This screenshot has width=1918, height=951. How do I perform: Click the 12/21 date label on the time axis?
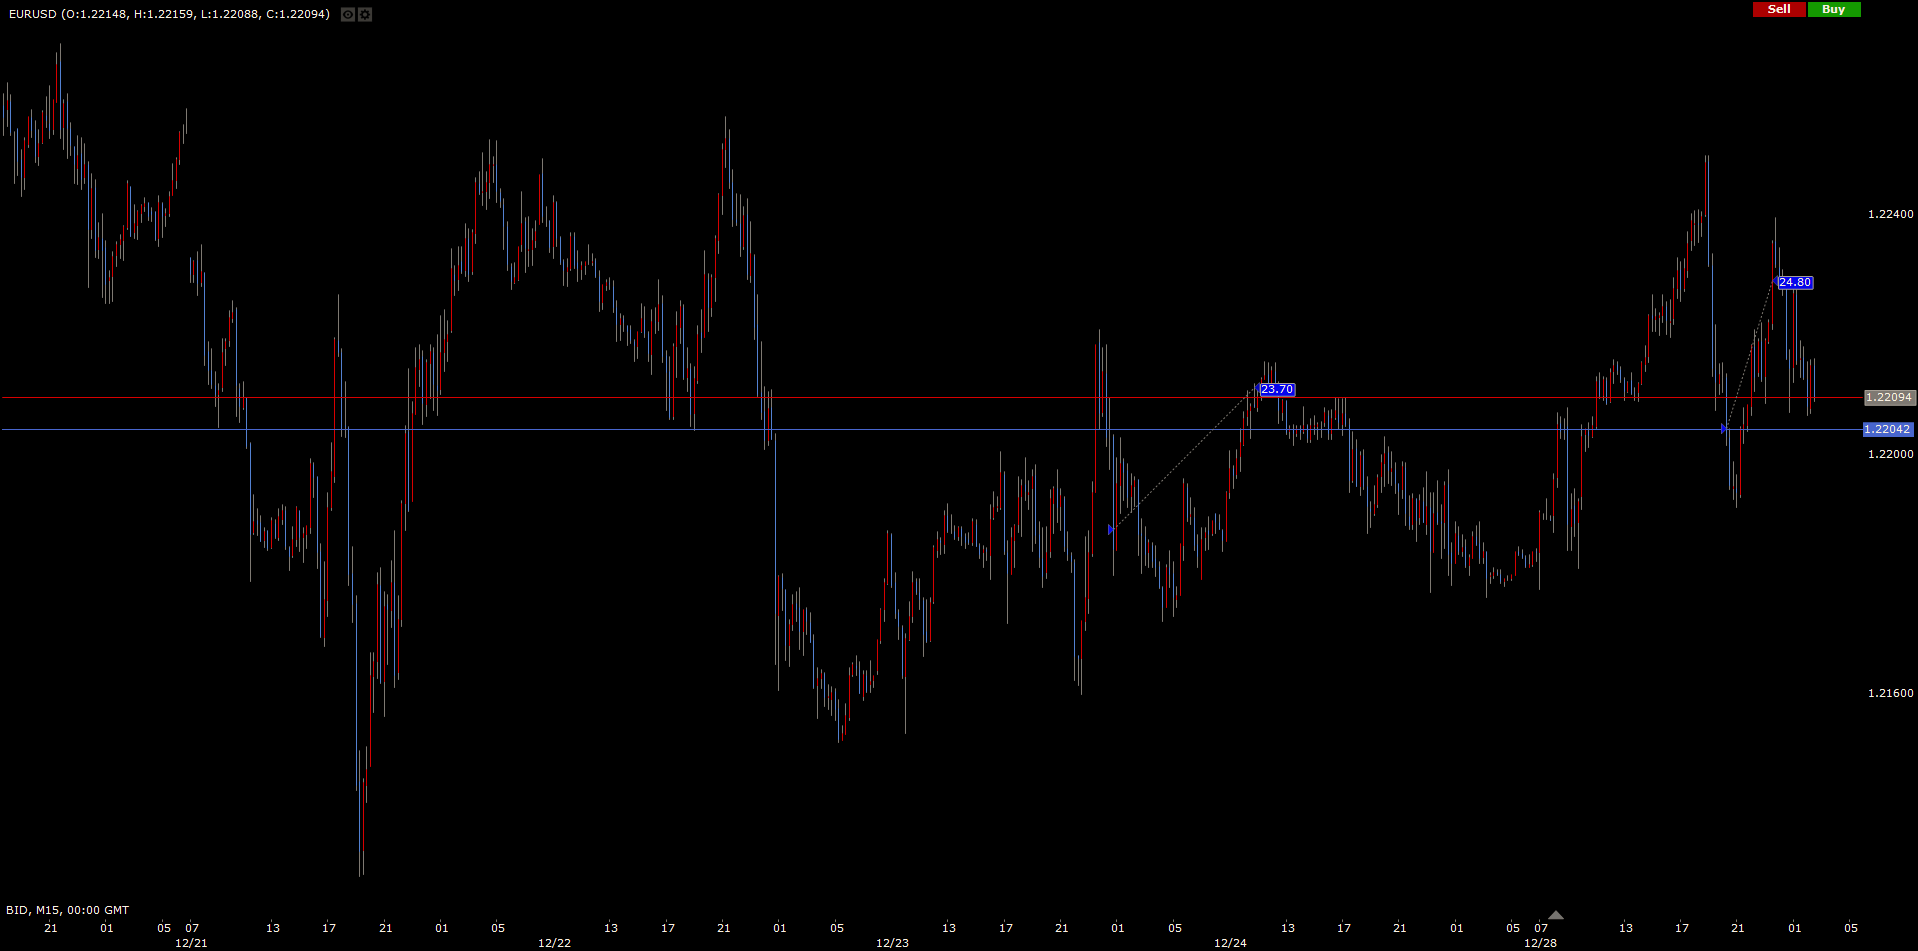click(191, 943)
